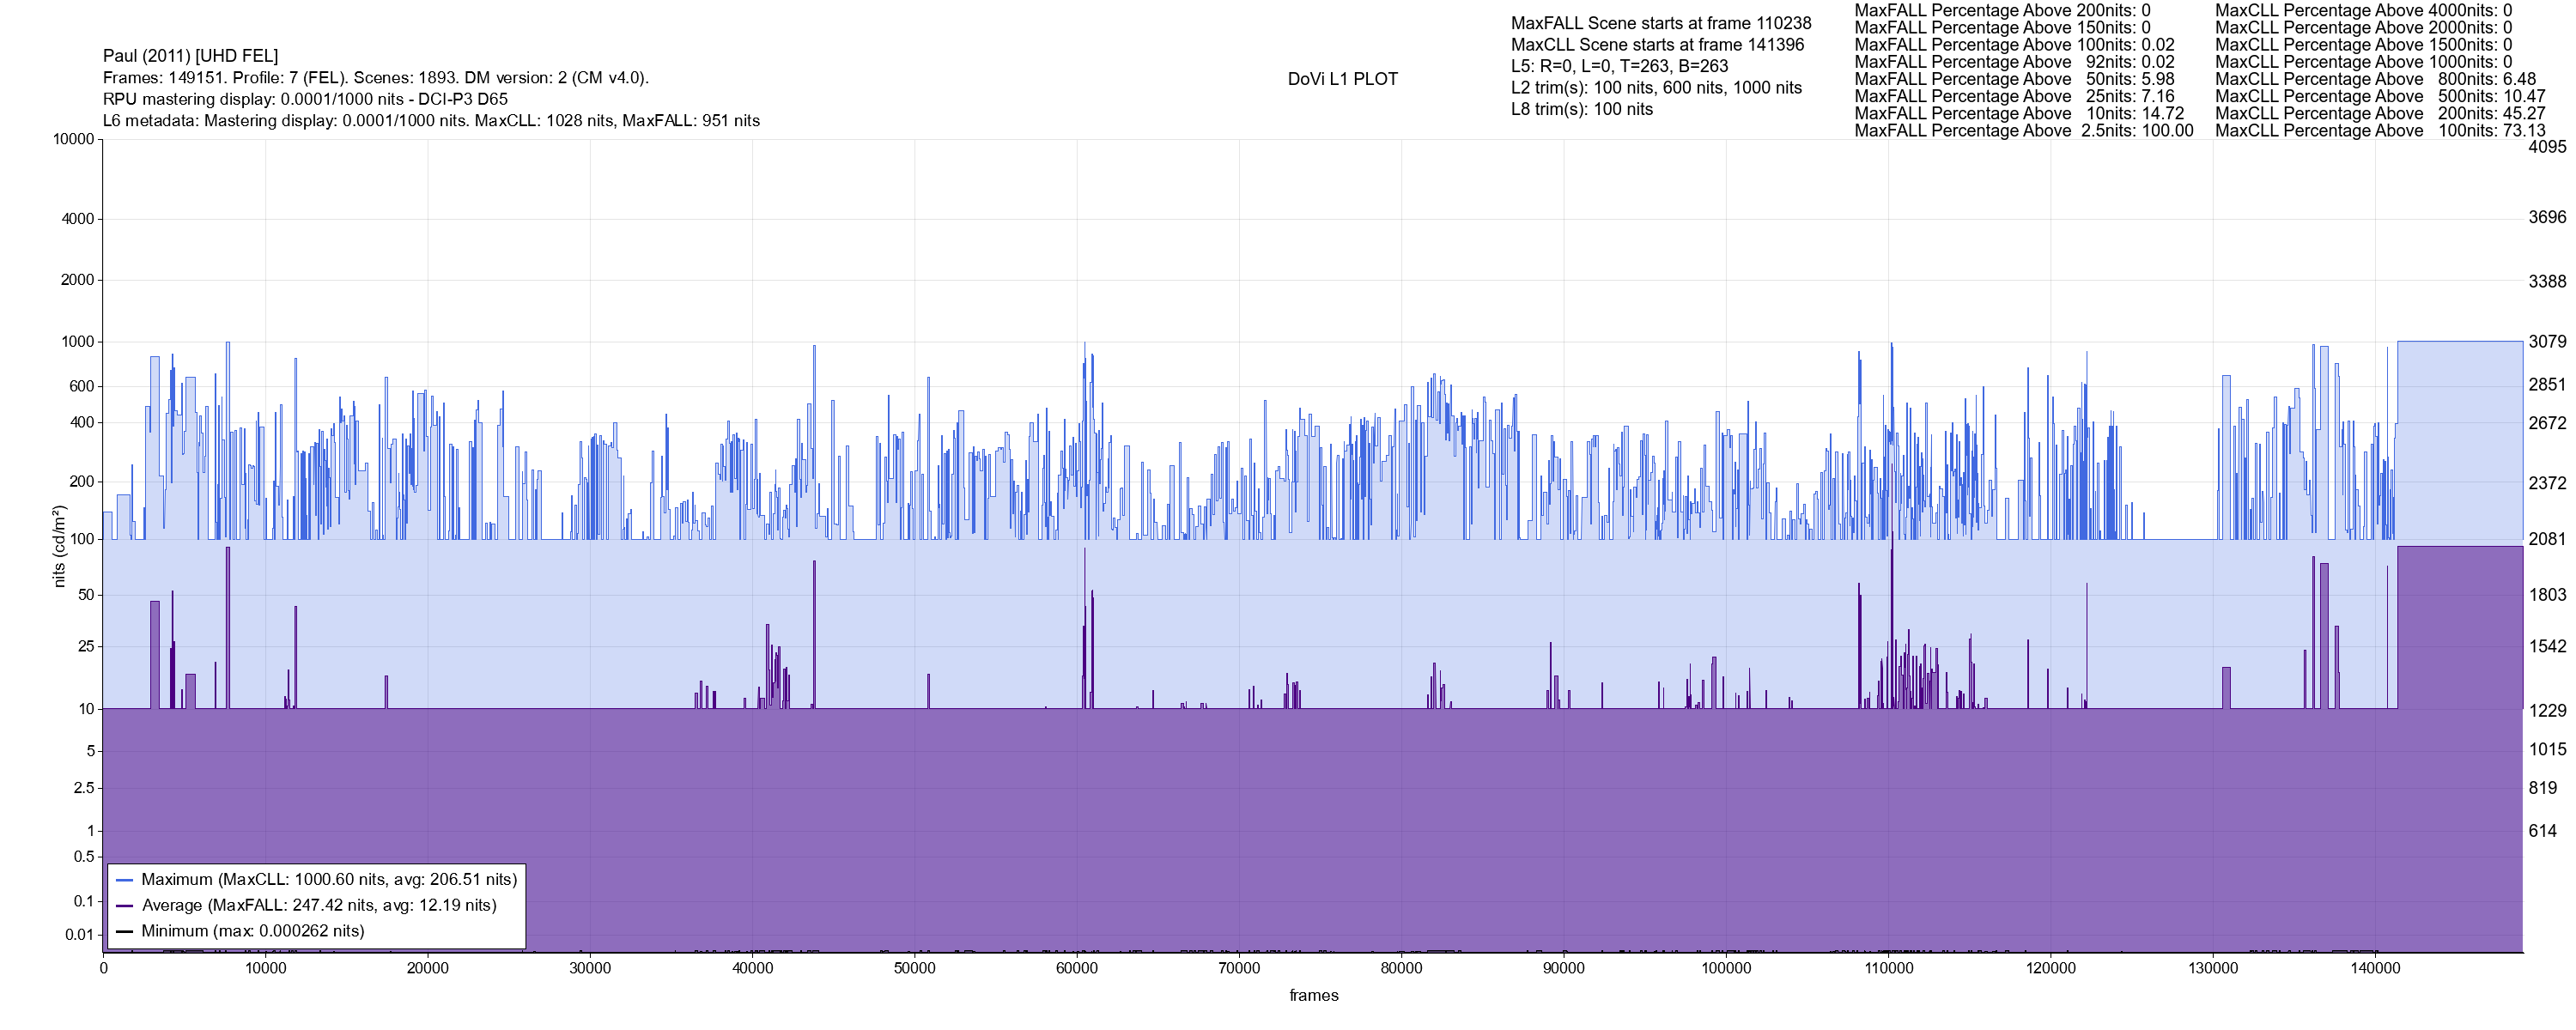Click the Minimum legend entry text

[x=252, y=931]
